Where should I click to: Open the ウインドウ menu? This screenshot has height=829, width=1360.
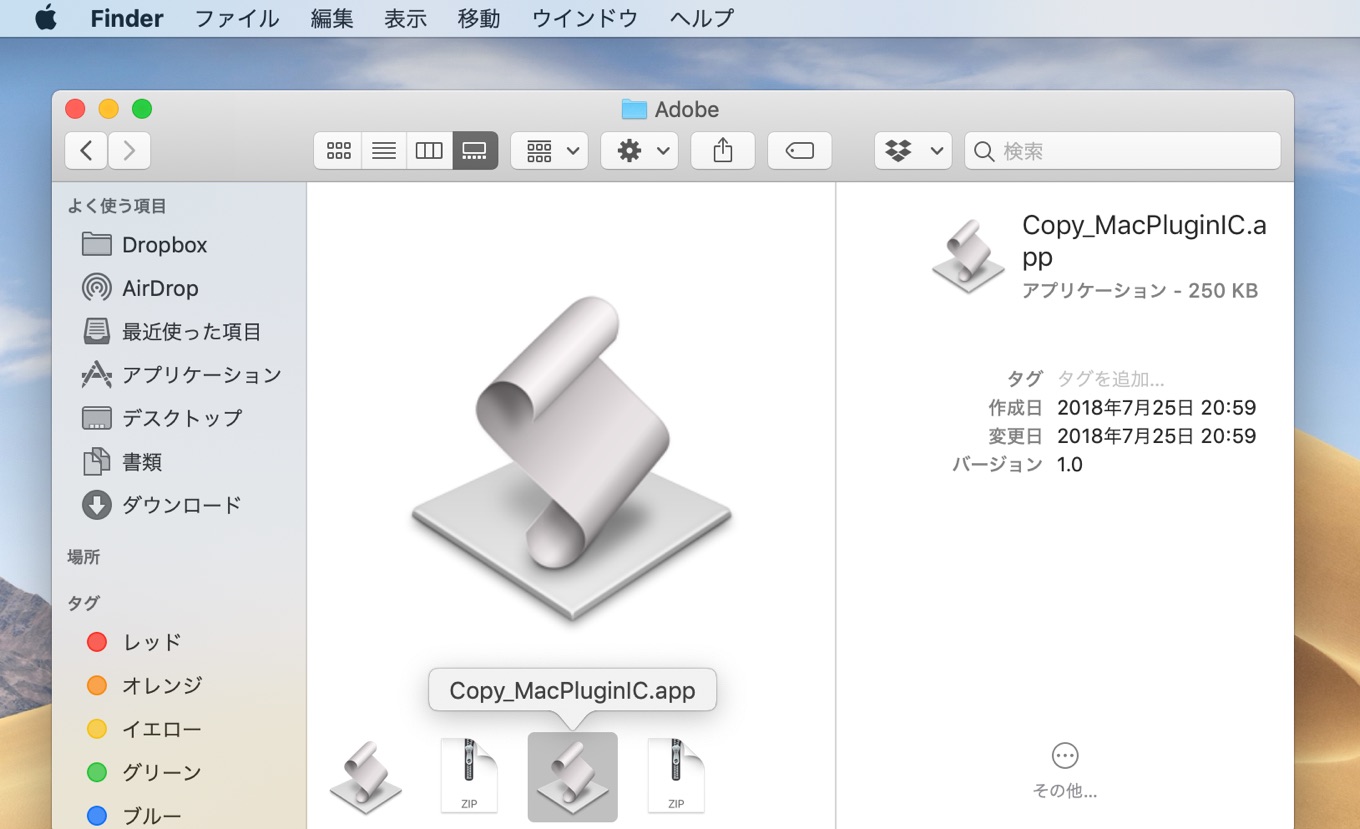(x=585, y=18)
